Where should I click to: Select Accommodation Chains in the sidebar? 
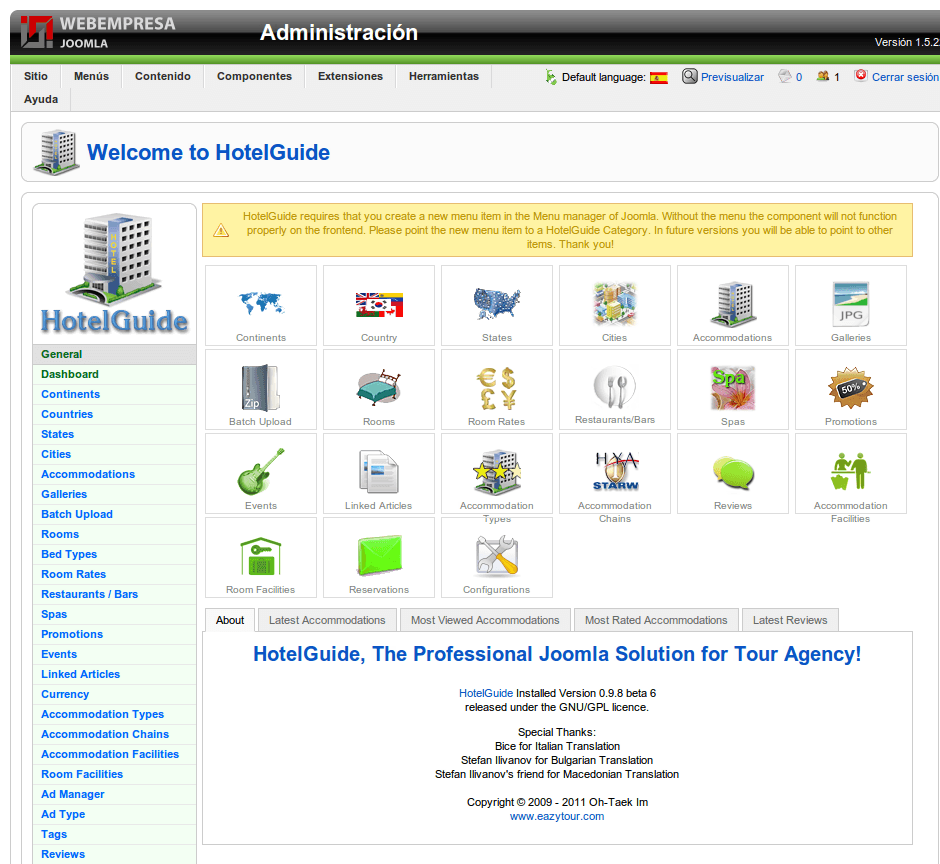point(115,734)
